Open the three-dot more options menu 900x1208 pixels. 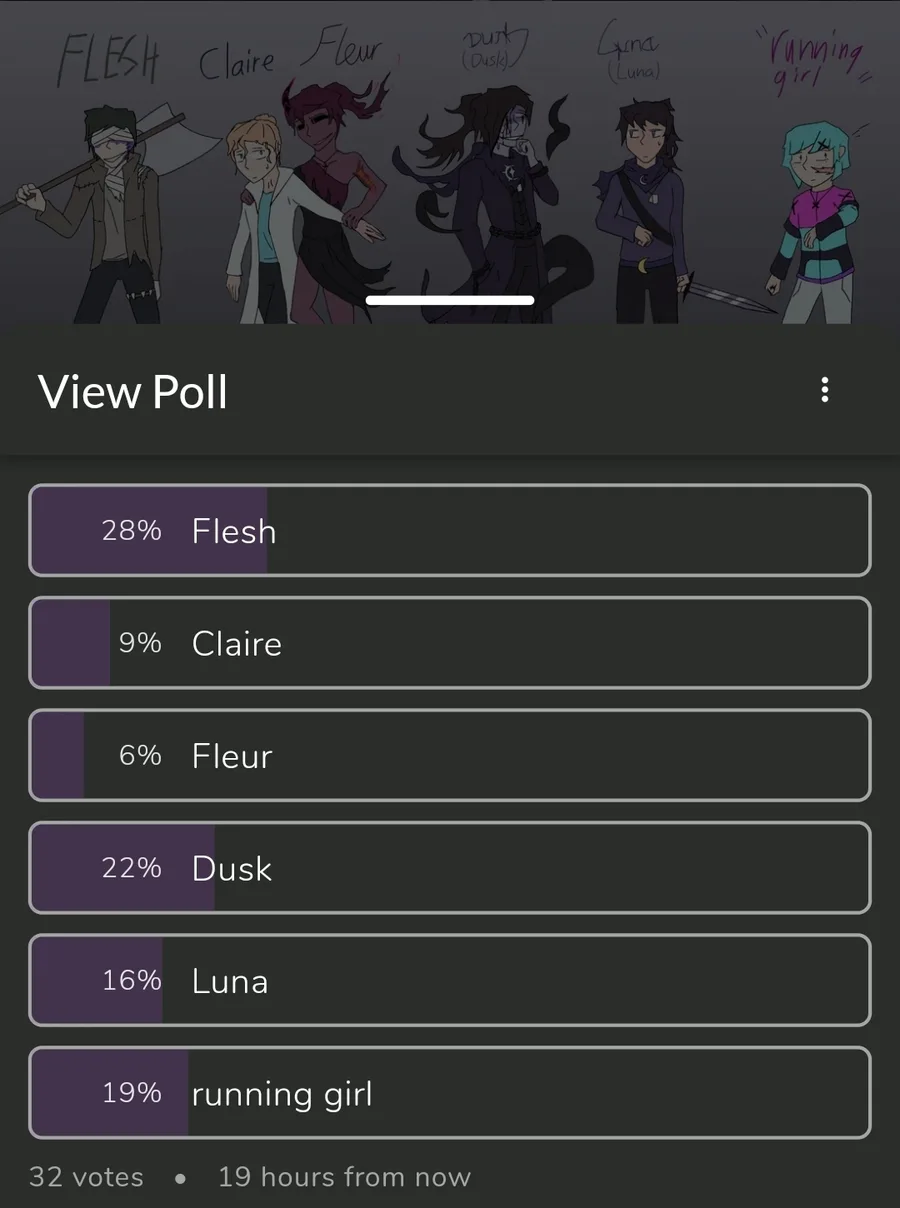tap(824, 390)
